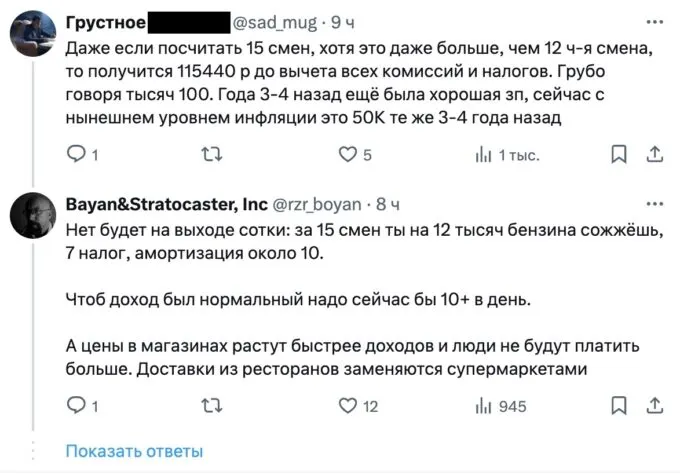Expand replies via Показать ответы
The width and height of the screenshot is (680, 475).
134,451
